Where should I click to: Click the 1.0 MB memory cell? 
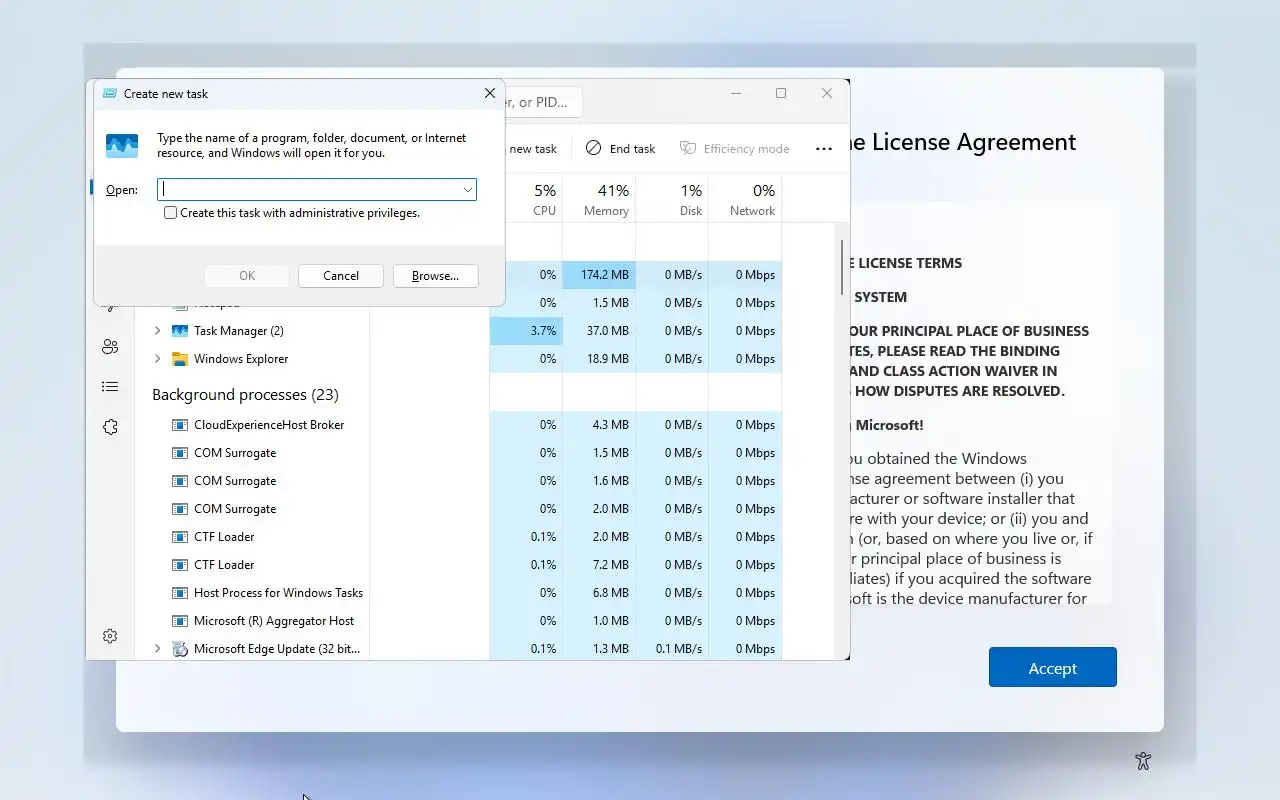(x=599, y=621)
